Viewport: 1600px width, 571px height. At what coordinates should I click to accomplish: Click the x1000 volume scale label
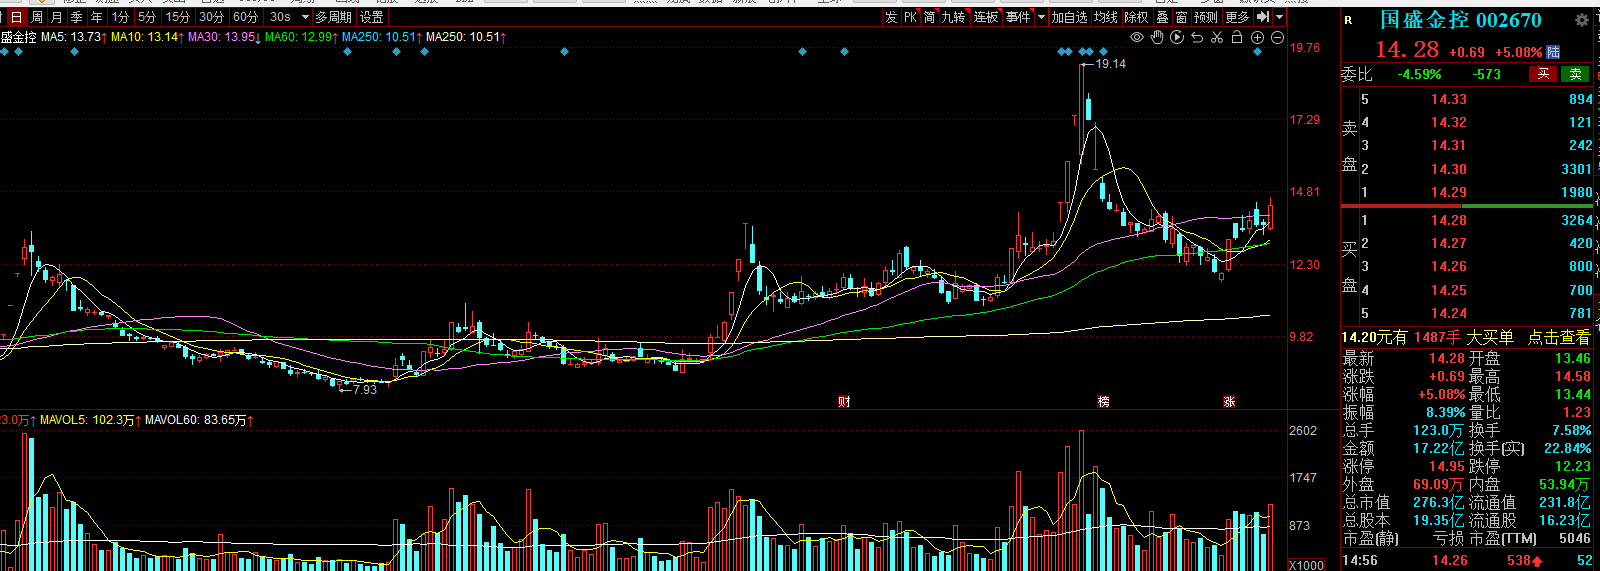tap(1306, 565)
